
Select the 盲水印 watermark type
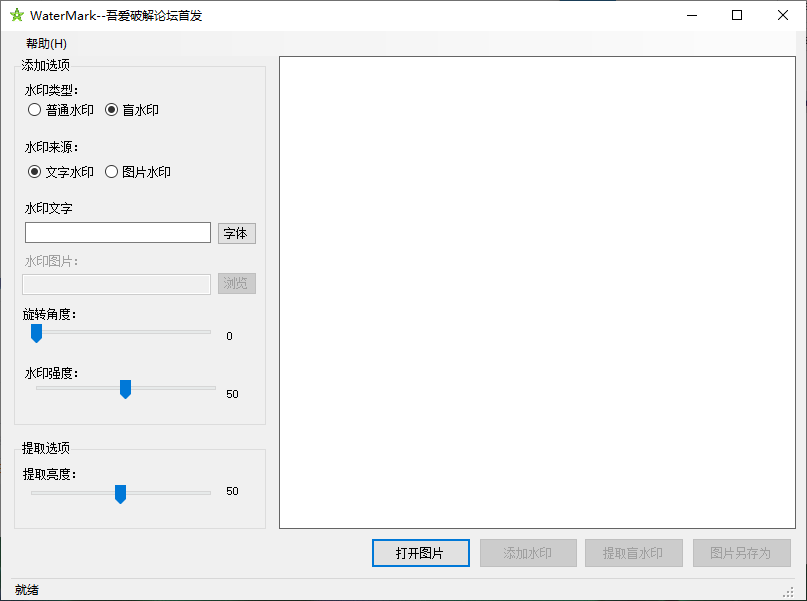tap(110, 110)
